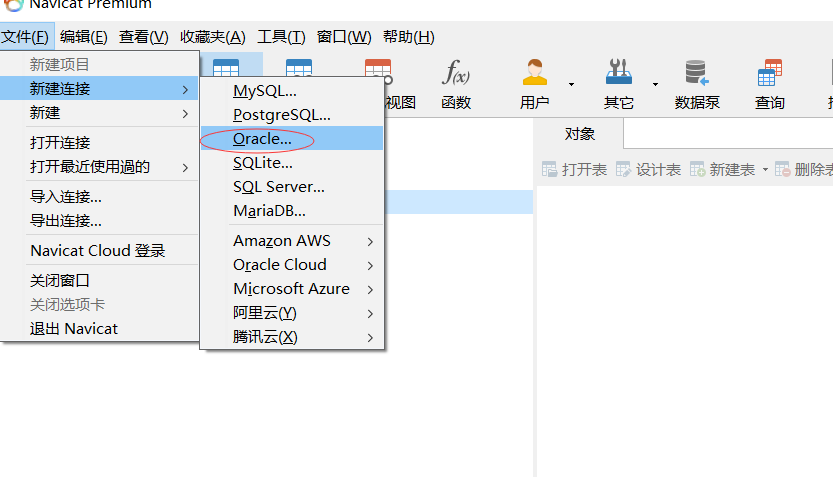833x477 pixels.
Task: Expand the Oracle Cloud submenu
Action: (x=370, y=266)
